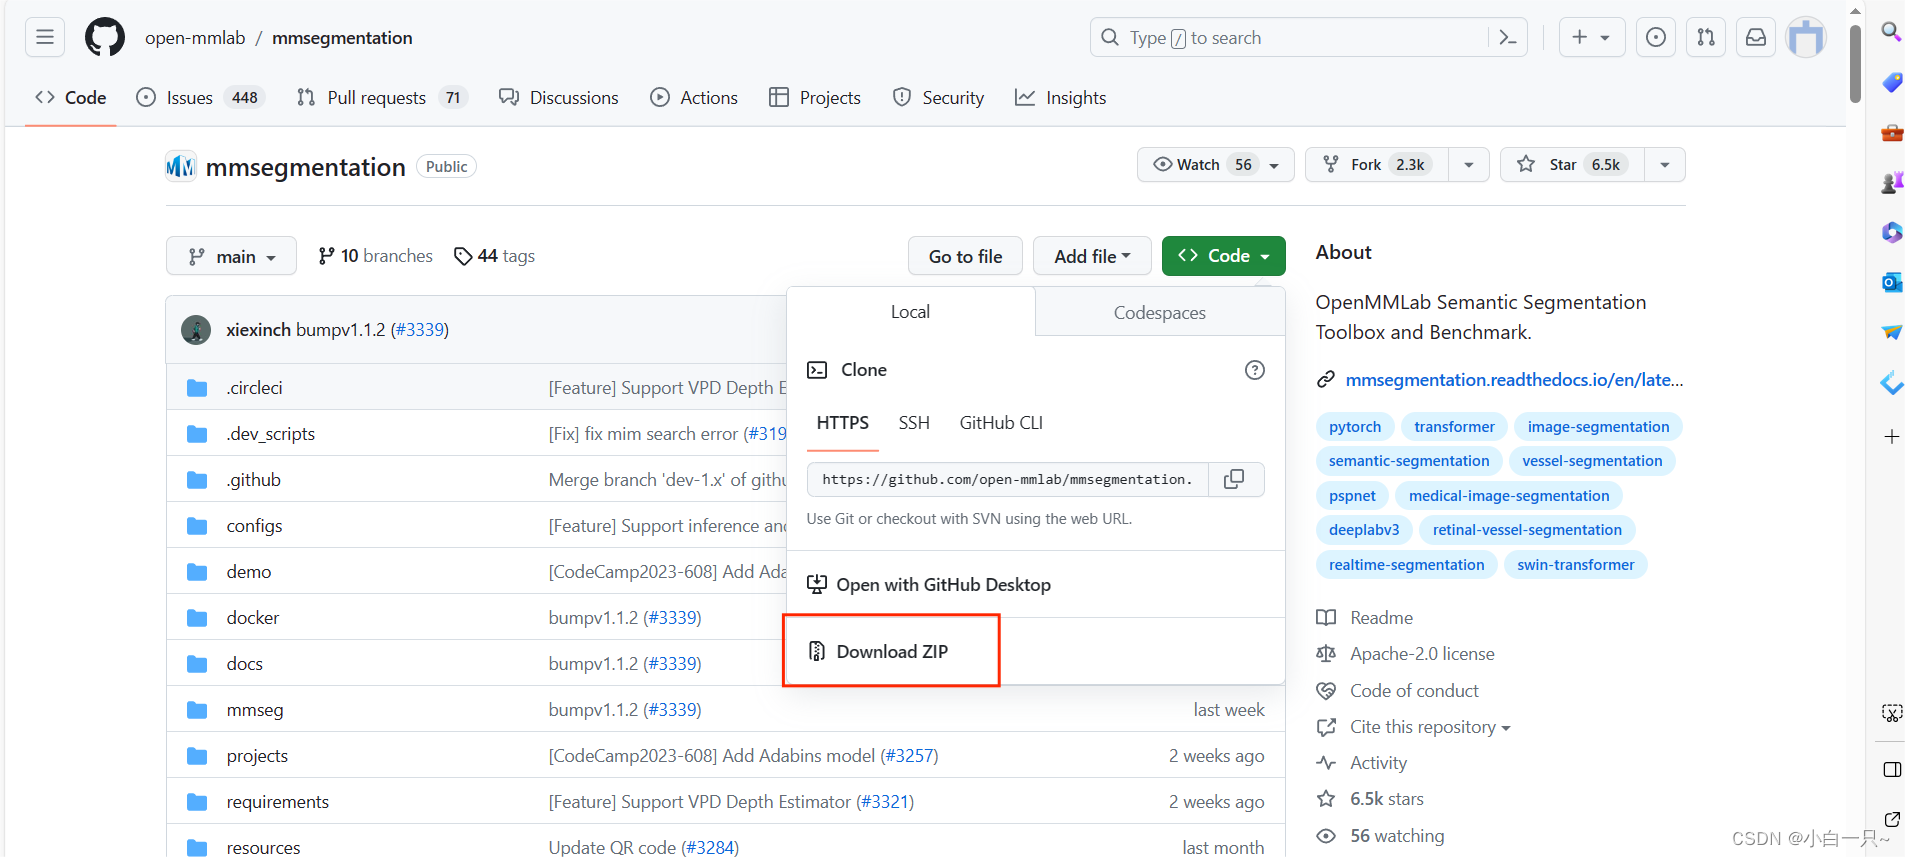1905x857 pixels.
Task: Click the Clone help question mark icon
Action: 1255,370
